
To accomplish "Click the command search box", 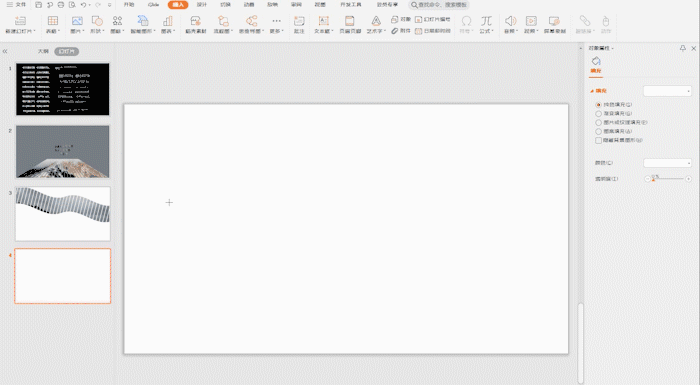I will (440, 5).
